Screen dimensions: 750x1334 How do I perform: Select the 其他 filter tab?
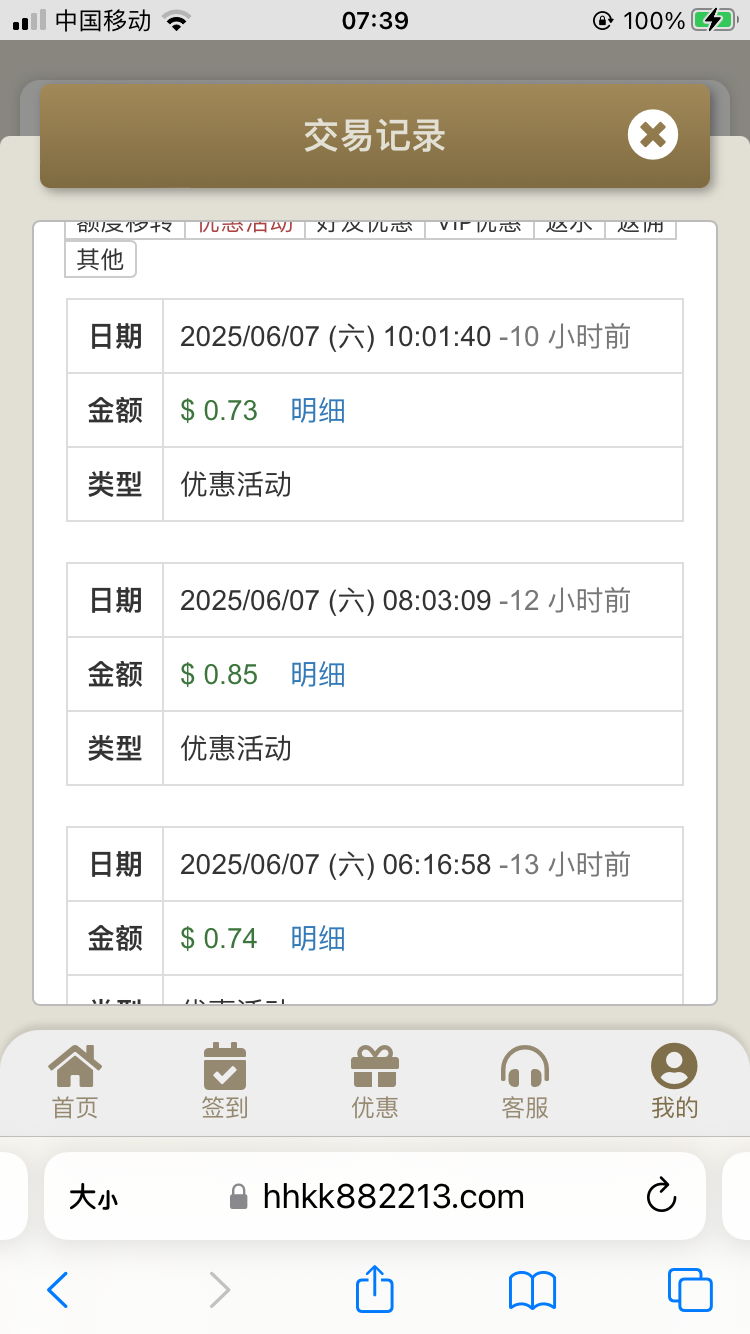coord(100,260)
